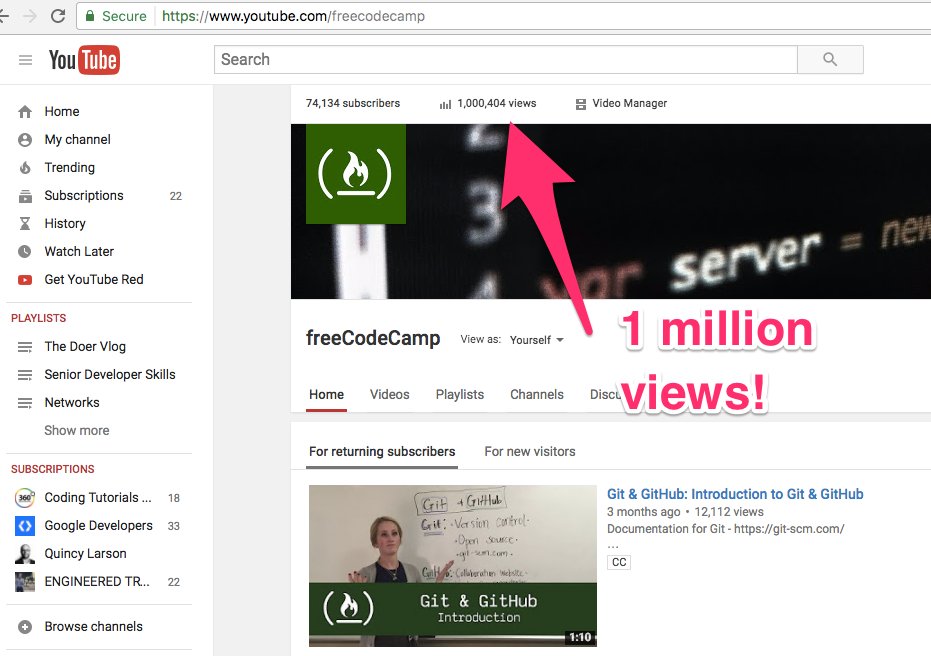The height and width of the screenshot is (656, 931).
Task: Play the Git & GitHub video thumbnail
Action: [452, 566]
